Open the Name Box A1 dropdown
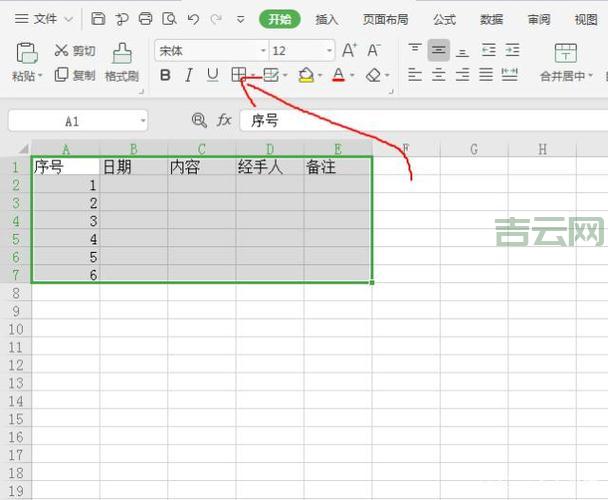This screenshot has height=500, width=608. click(143, 121)
